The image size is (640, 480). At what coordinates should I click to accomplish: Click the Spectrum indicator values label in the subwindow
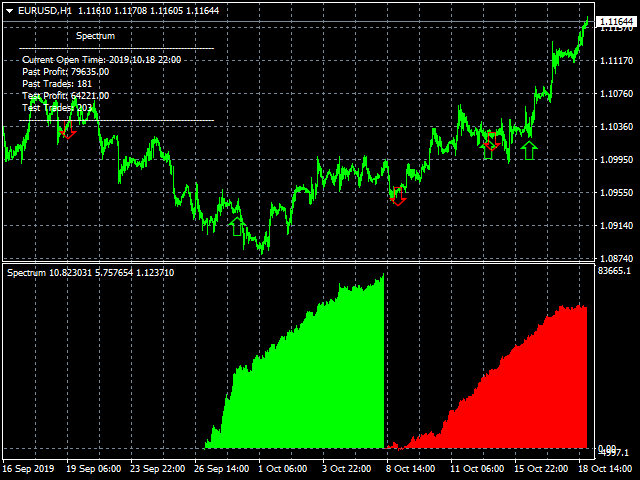pyautogui.click(x=91, y=273)
